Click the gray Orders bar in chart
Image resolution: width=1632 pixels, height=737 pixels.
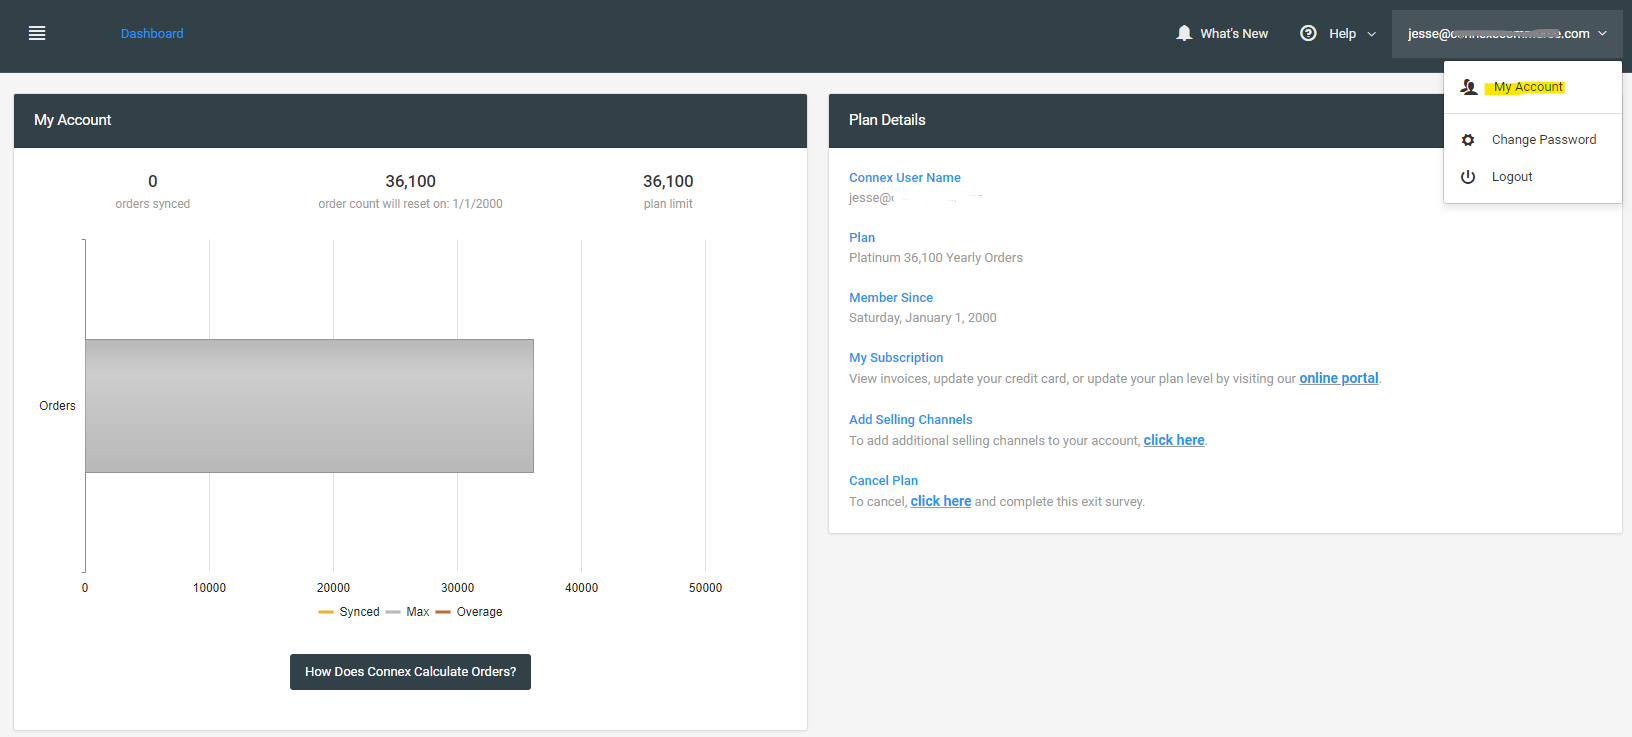pyautogui.click(x=309, y=406)
